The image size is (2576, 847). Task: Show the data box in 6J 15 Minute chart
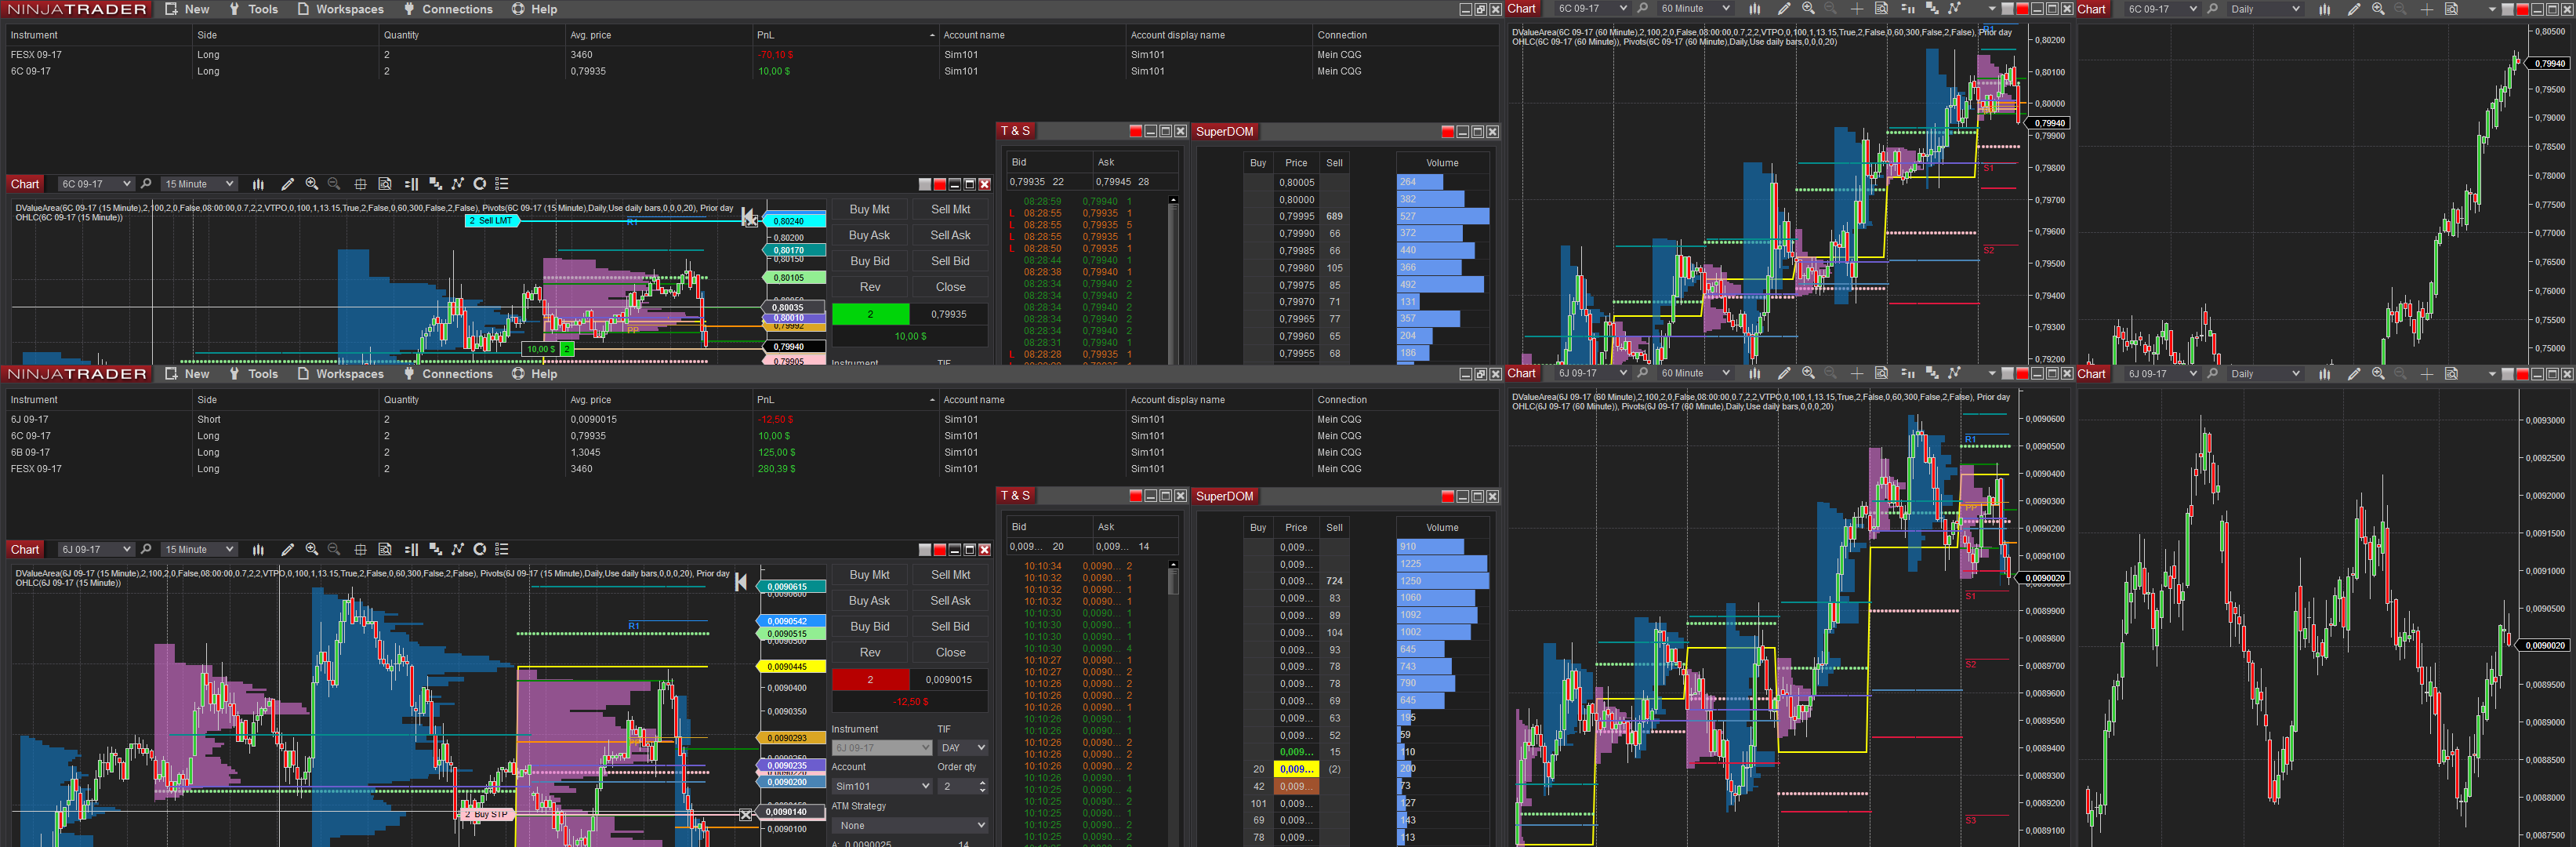[385, 549]
